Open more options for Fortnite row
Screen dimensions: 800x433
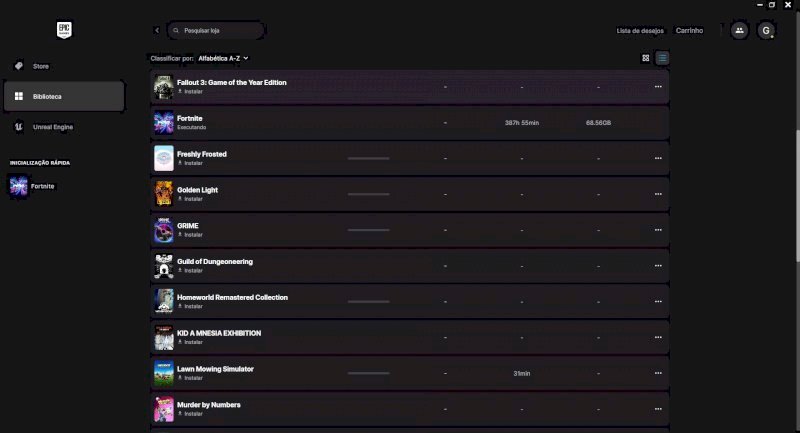coord(658,123)
